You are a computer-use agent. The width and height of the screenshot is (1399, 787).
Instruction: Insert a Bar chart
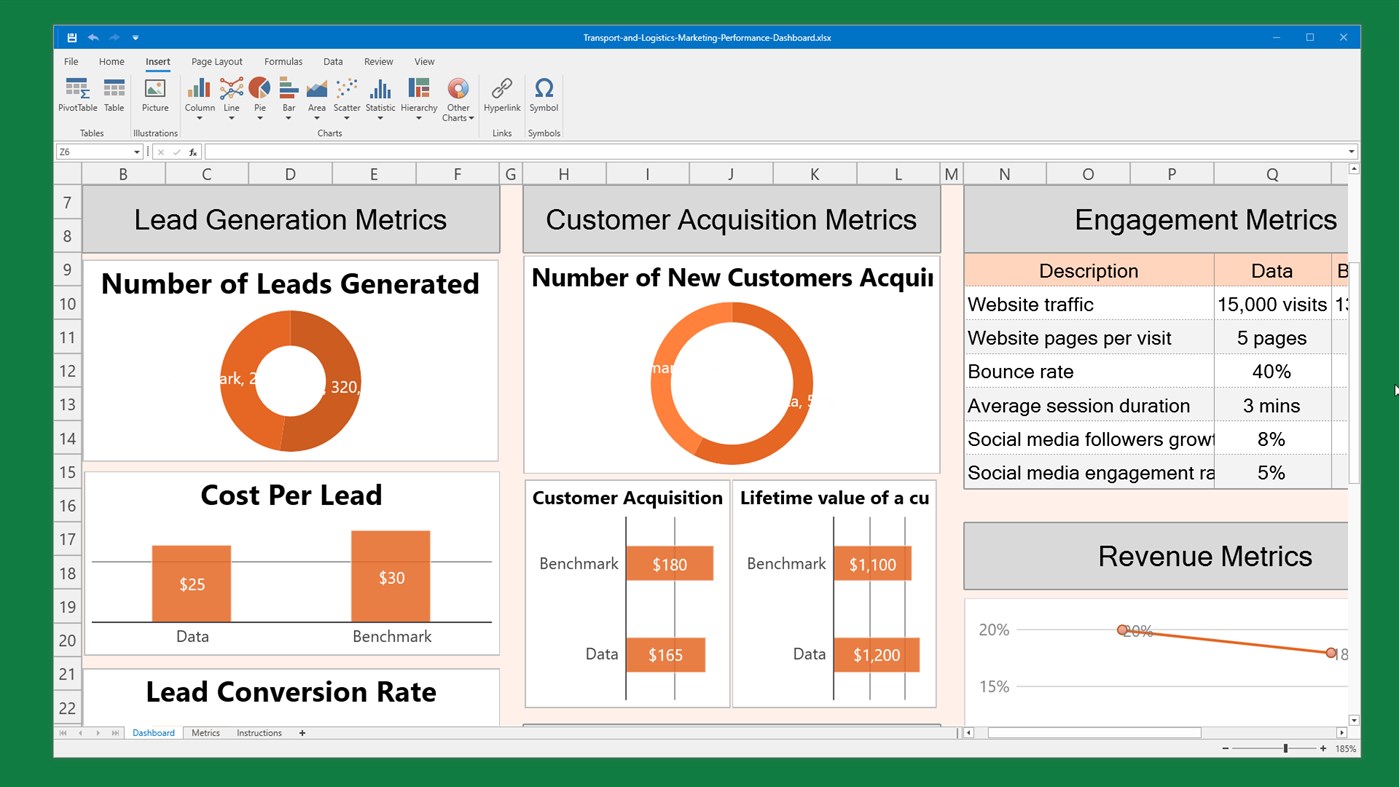click(x=288, y=97)
